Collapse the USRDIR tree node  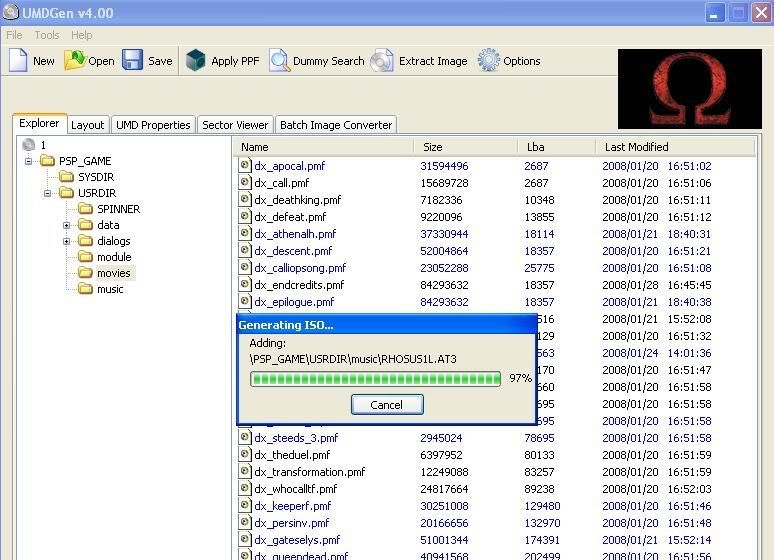pos(47,193)
